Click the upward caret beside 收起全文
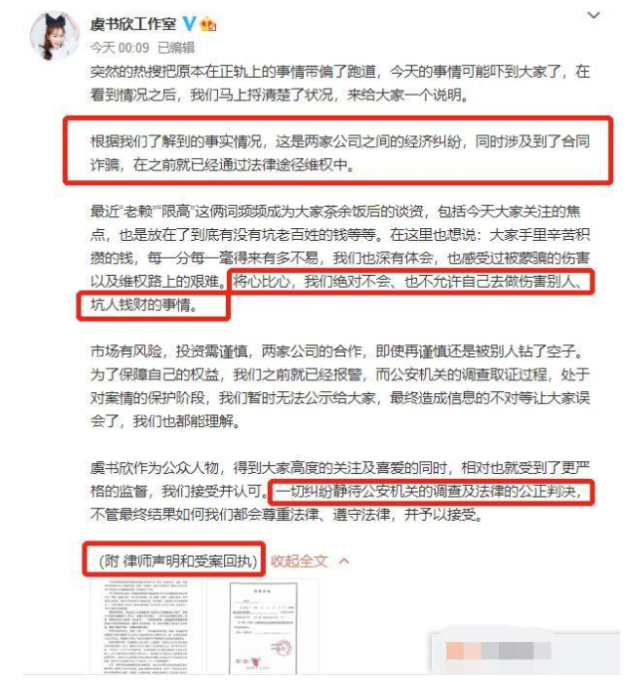This screenshot has width=641, height=682. pyautogui.click(x=344, y=561)
